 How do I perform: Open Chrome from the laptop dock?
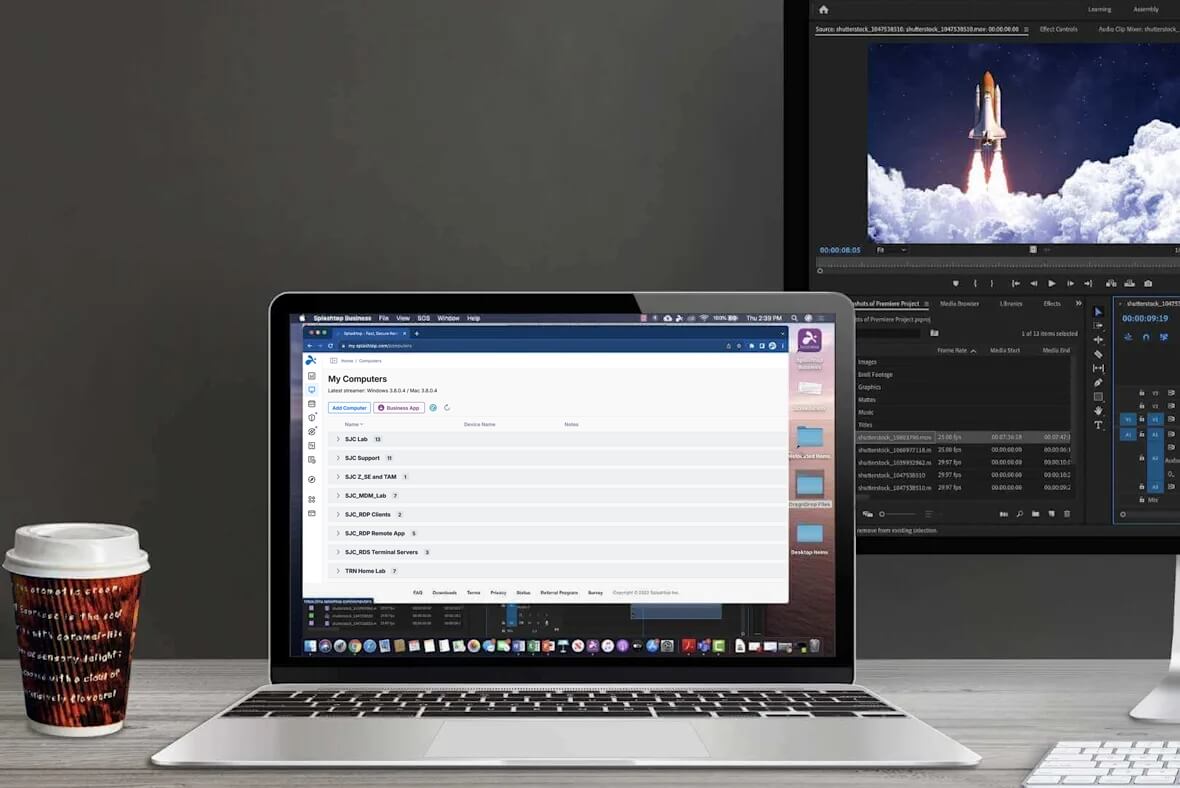point(354,646)
